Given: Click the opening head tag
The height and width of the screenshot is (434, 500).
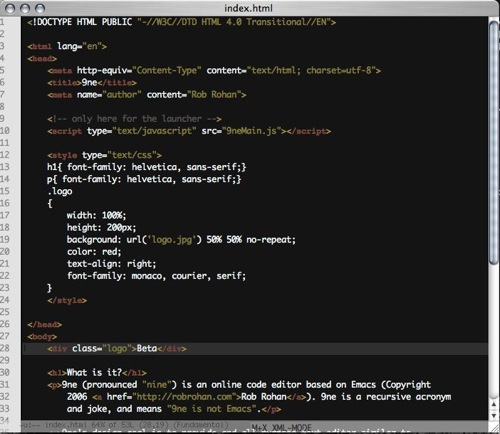Looking at the screenshot, I should click(42, 59).
